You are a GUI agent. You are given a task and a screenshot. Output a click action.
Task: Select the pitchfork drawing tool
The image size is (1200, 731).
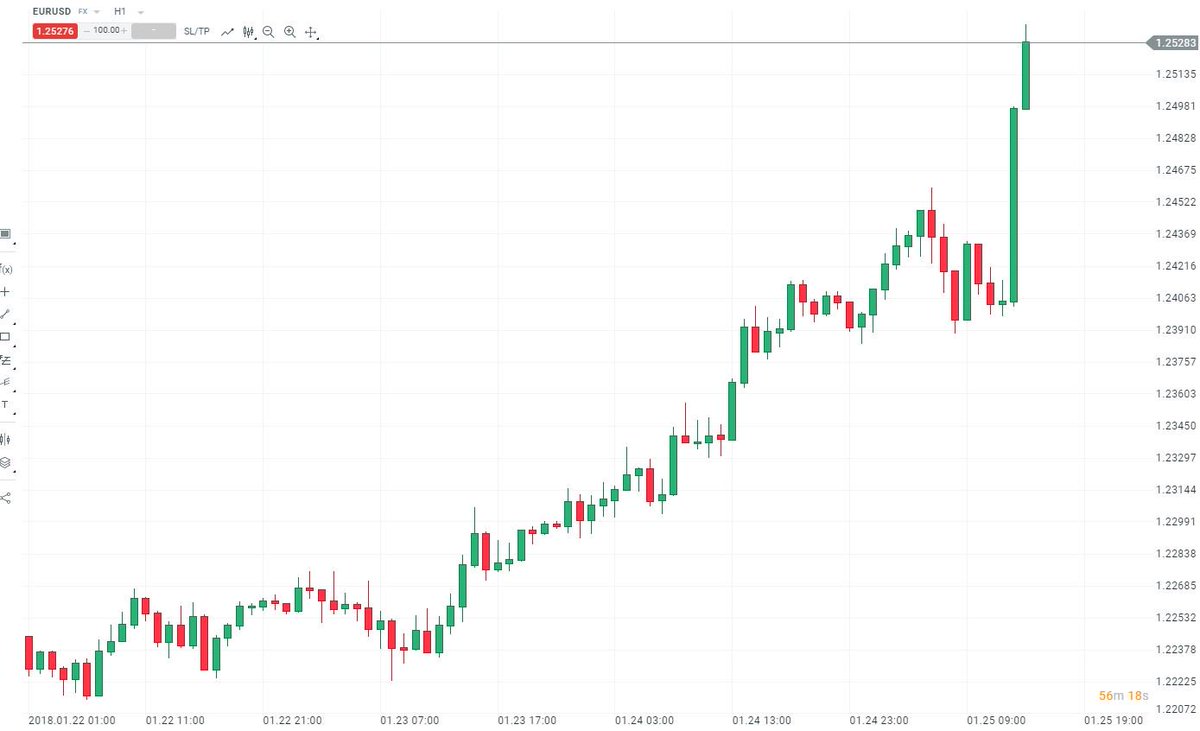click(5, 382)
